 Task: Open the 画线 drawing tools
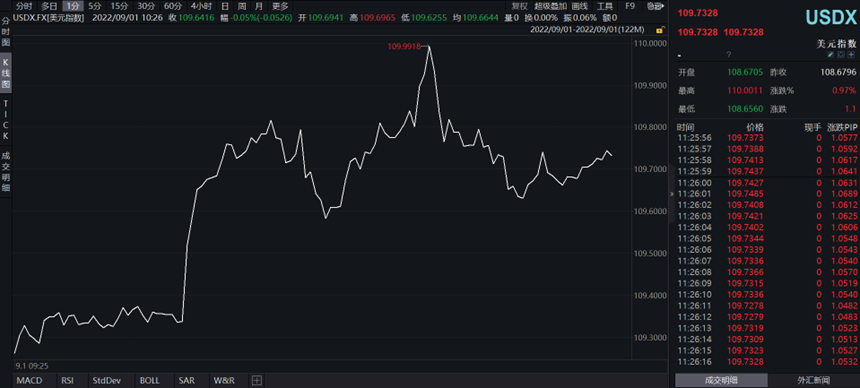(x=580, y=7)
